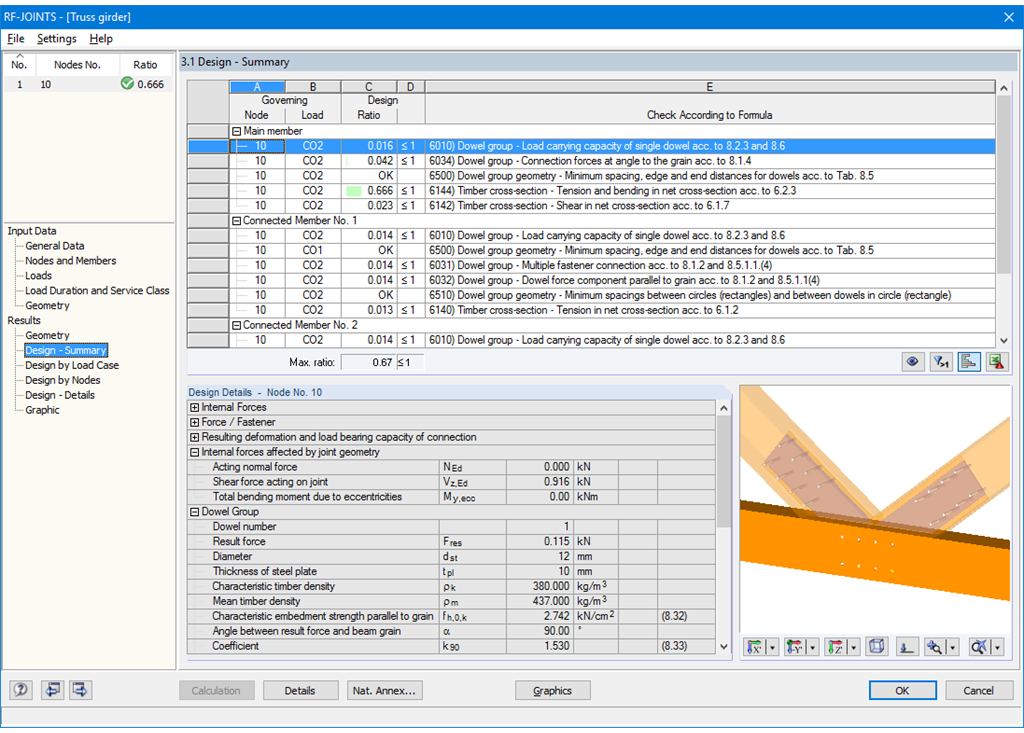
Task: Collapse the Main member group
Action: point(236,131)
